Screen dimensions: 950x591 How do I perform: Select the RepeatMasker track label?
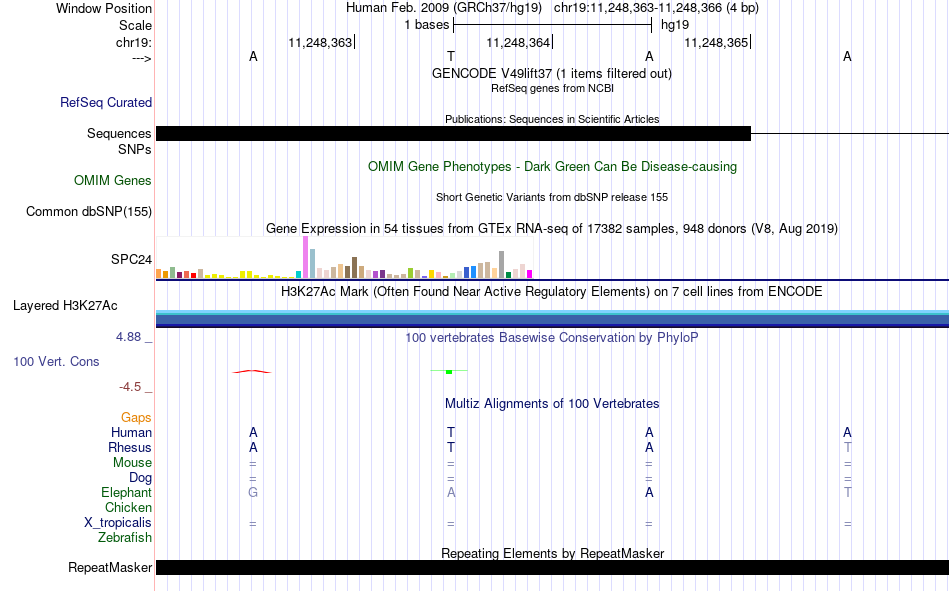pyautogui.click(x=110, y=567)
